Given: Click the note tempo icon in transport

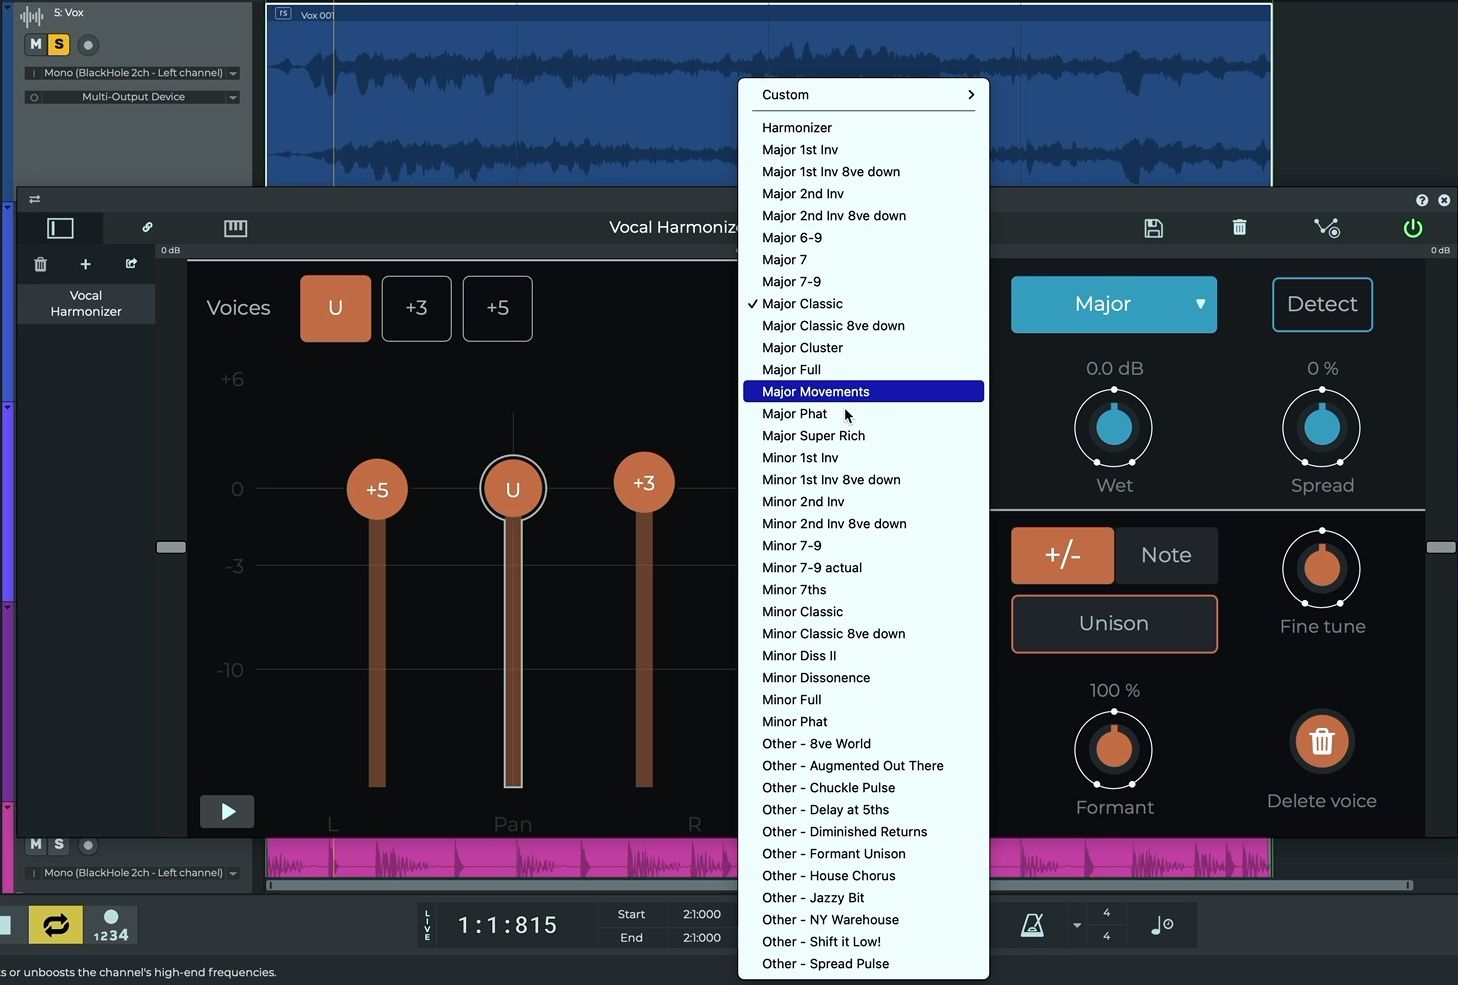Looking at the screenshot, I should pos(1162,925).
